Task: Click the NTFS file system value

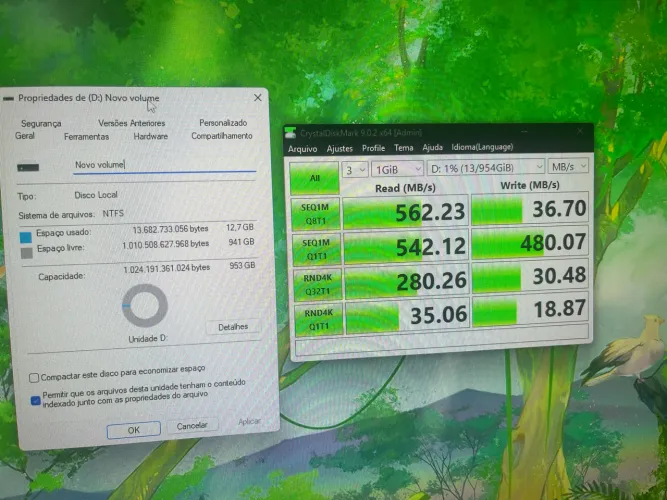Action: coord(113,214)
